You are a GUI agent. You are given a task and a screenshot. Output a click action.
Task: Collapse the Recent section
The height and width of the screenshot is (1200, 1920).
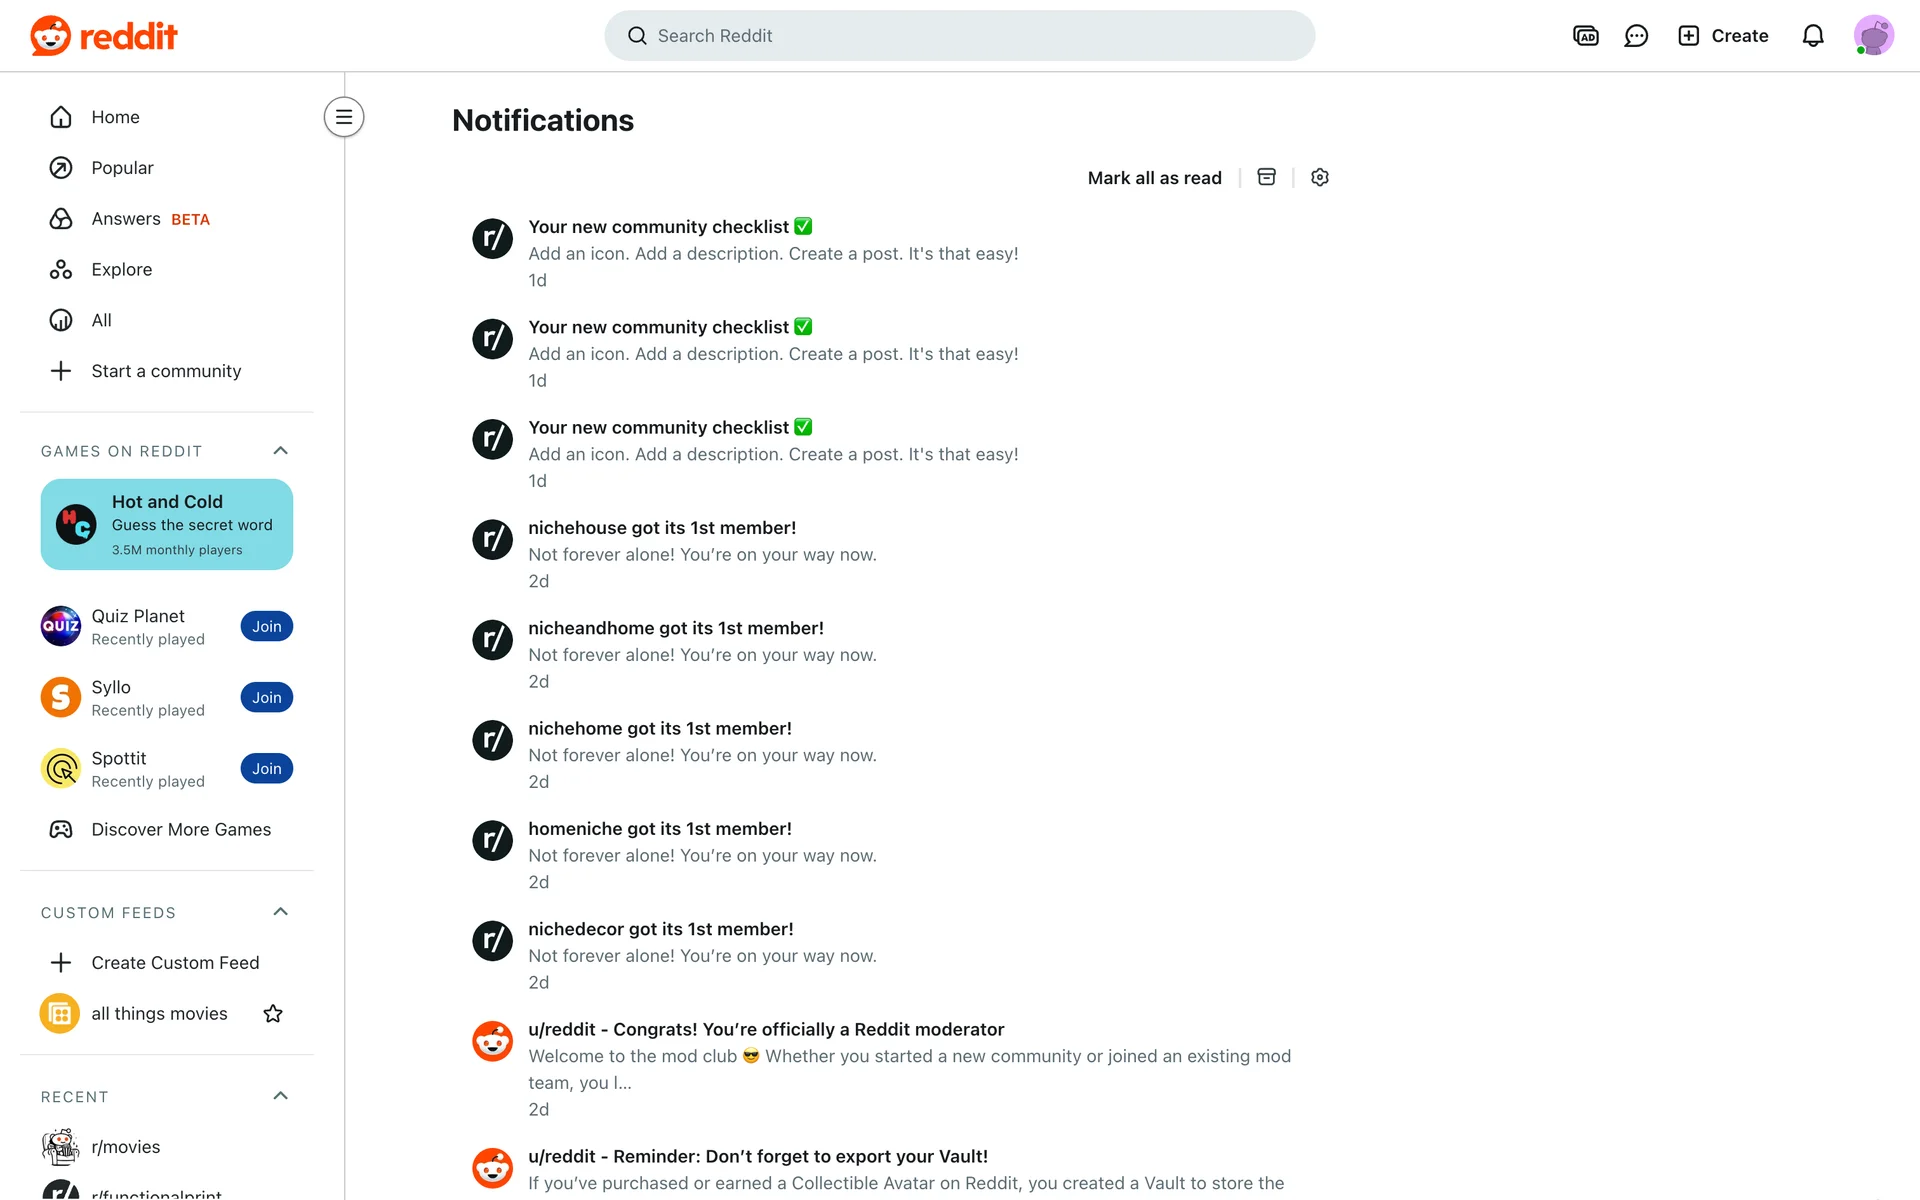(x=280, y=1096)
